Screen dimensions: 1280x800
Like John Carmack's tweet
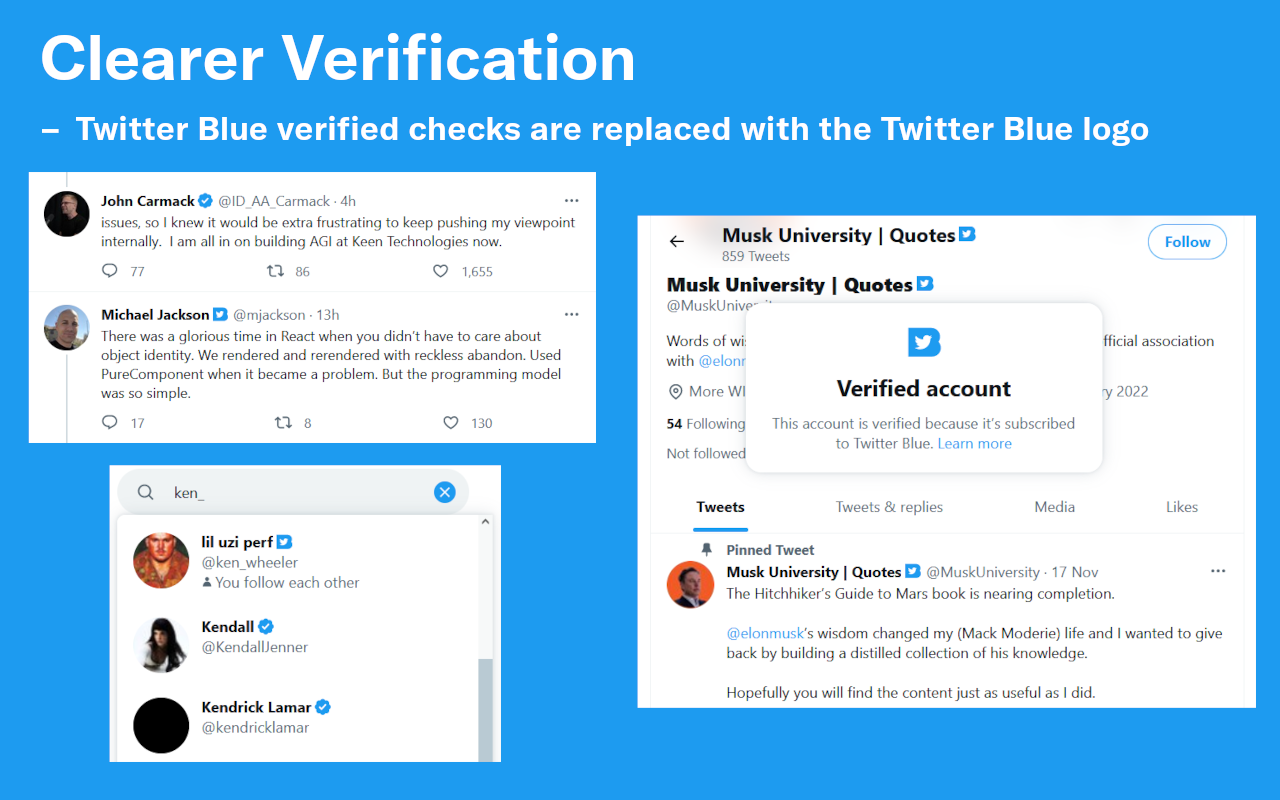pyautogui.click(x=441, y=271)
